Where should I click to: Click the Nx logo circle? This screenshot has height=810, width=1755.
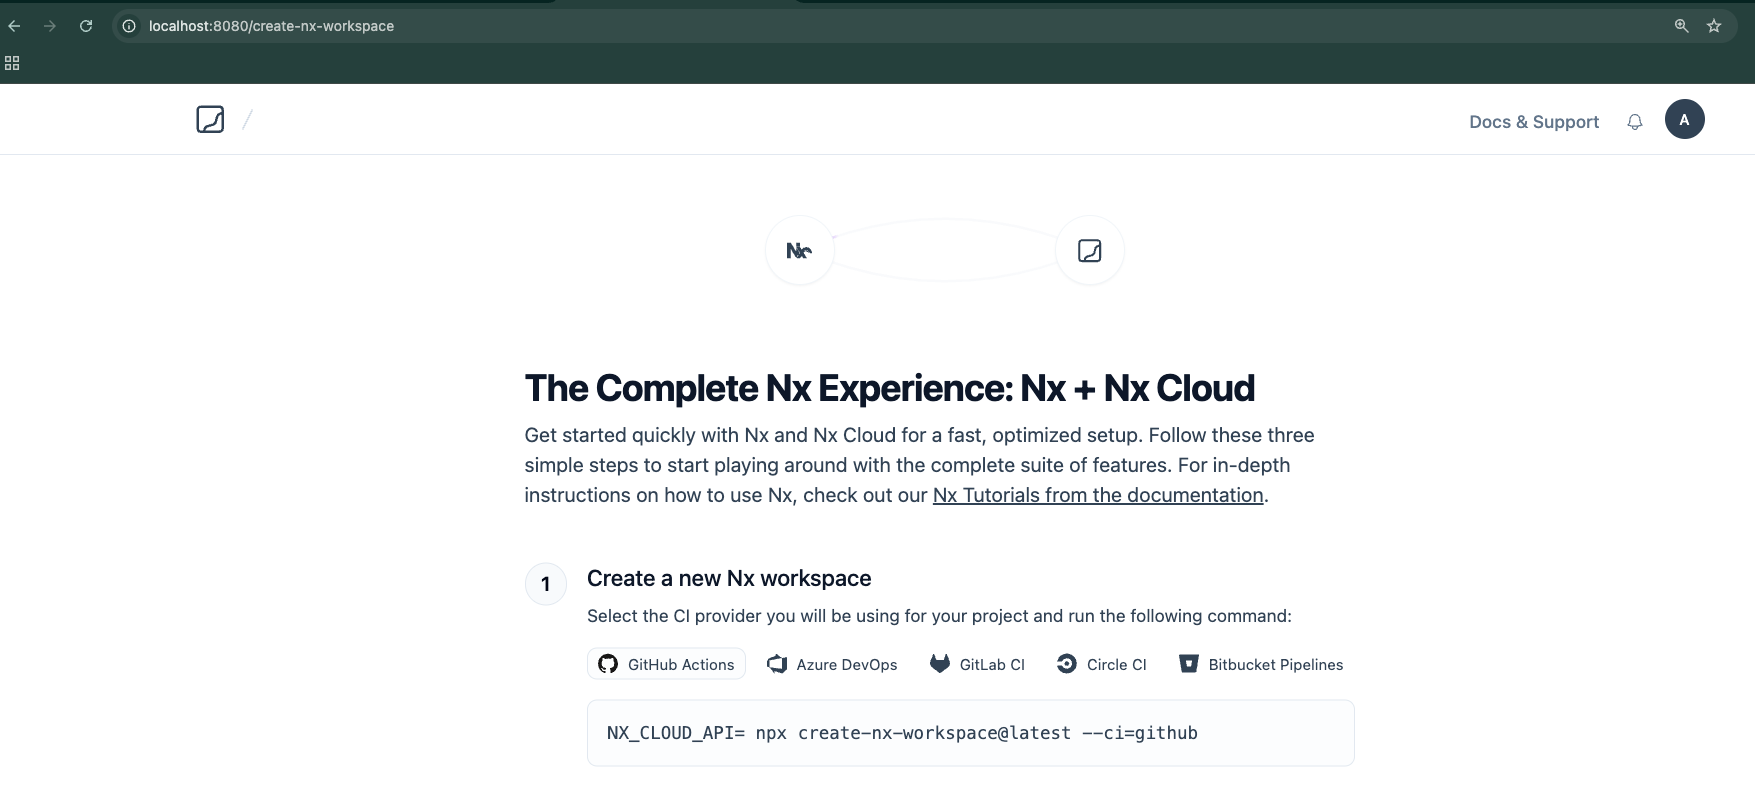[799, 250]
